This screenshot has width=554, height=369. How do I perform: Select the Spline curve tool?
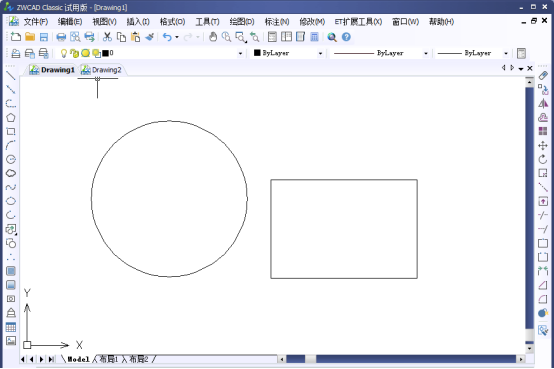11,187
